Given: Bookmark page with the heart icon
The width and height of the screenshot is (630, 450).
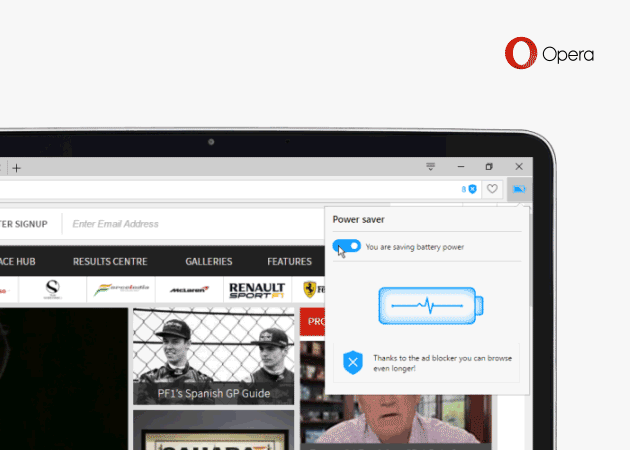Looking at the screenshot, I should (x=492, y=188).
